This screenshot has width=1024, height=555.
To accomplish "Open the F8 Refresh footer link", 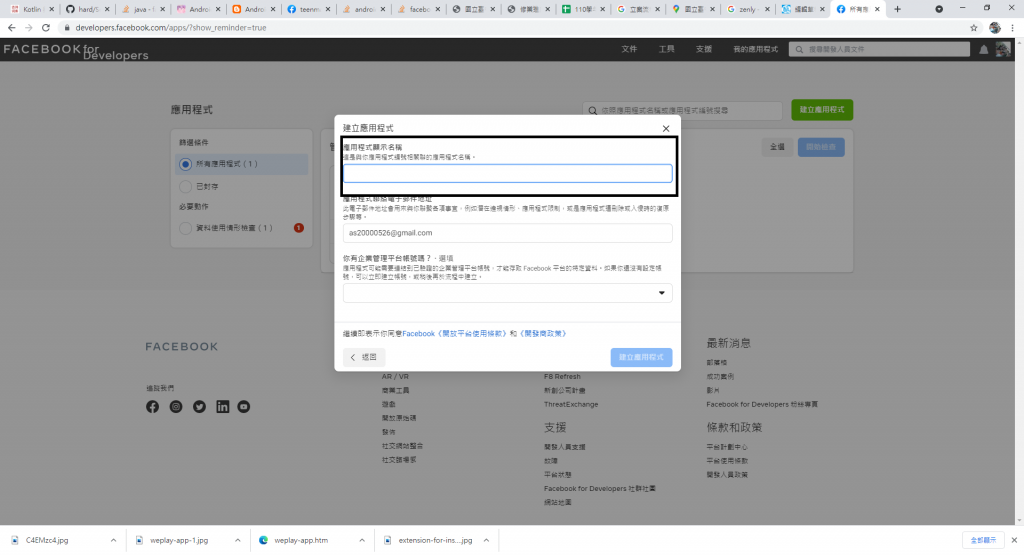I will click(x=562, y=377).
